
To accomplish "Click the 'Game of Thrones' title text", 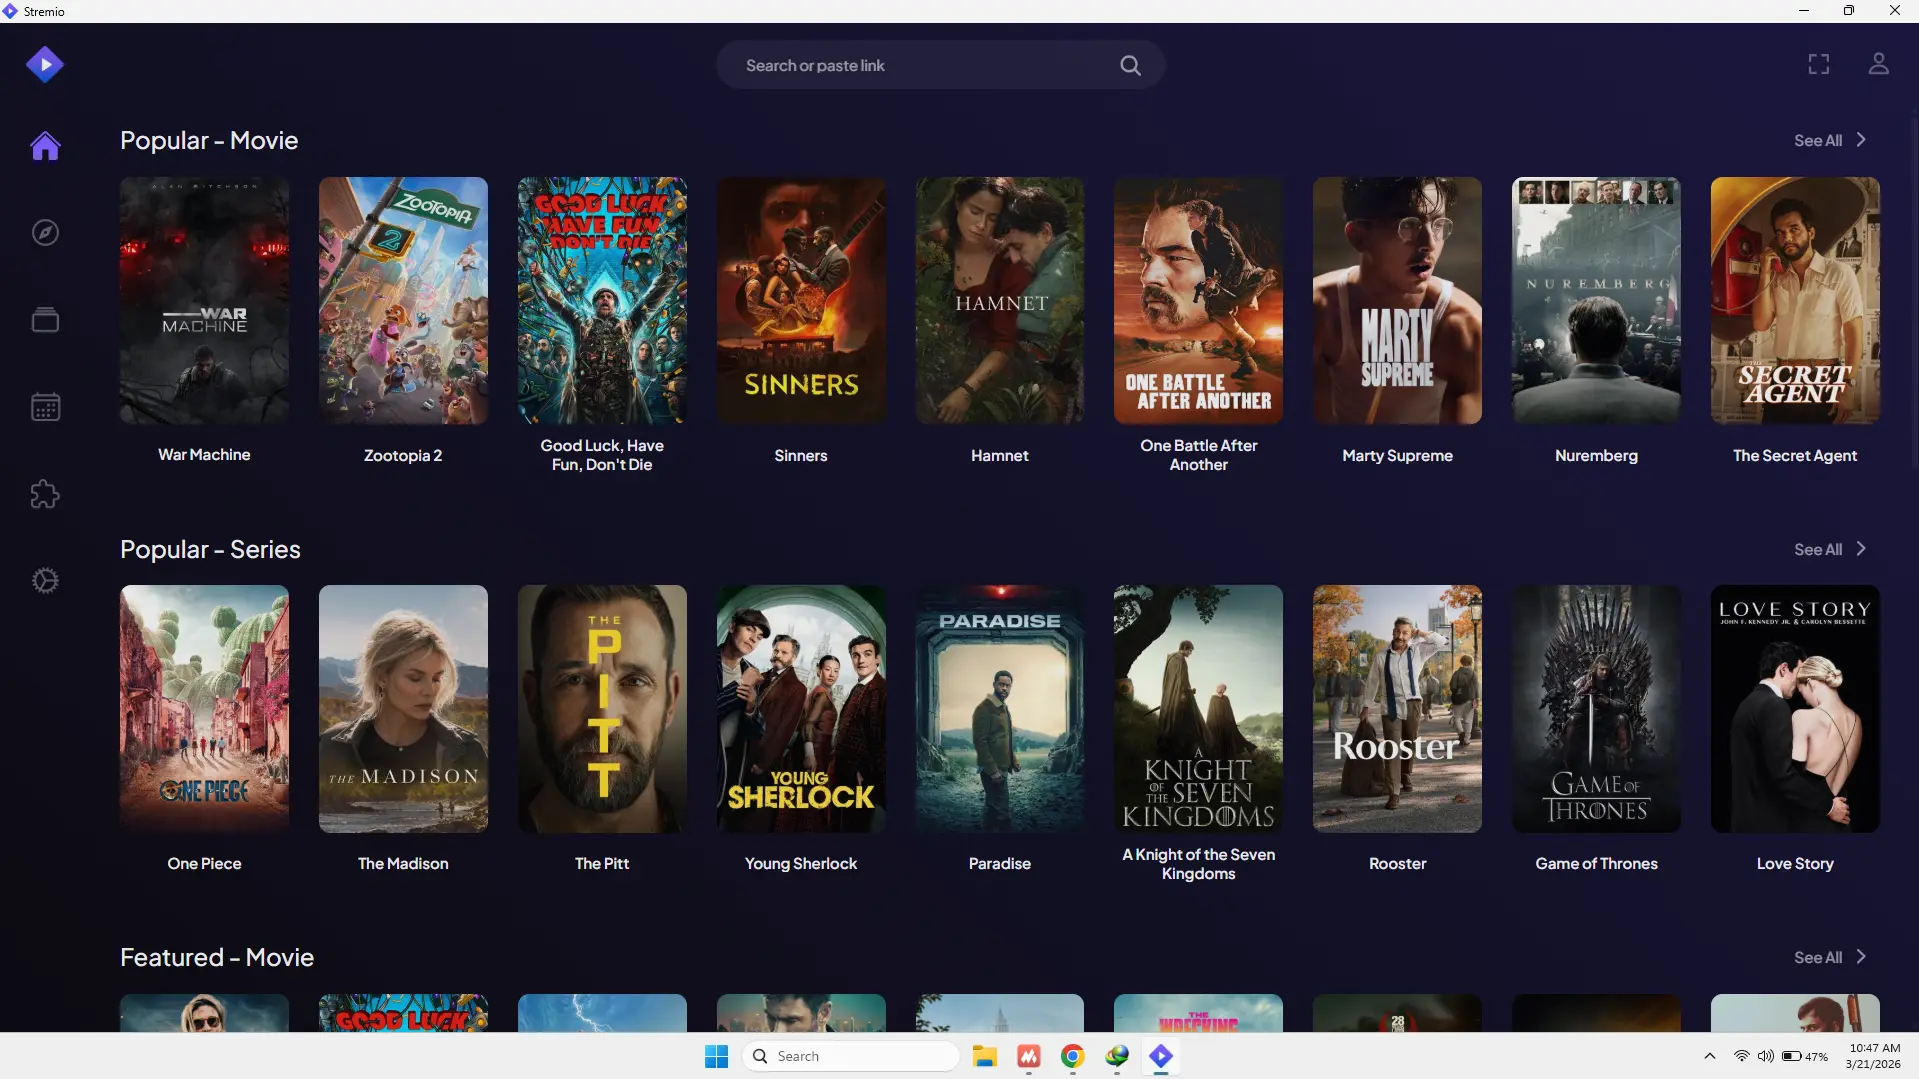I will pyautogui.click(x=1596, y=864).
